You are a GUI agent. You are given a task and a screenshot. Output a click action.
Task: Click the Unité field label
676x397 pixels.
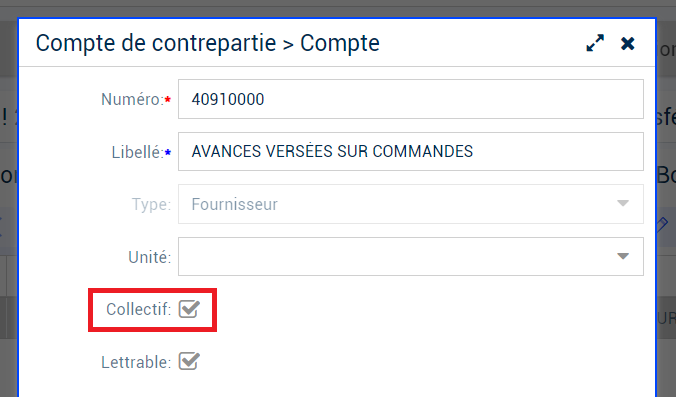point(150,257)
